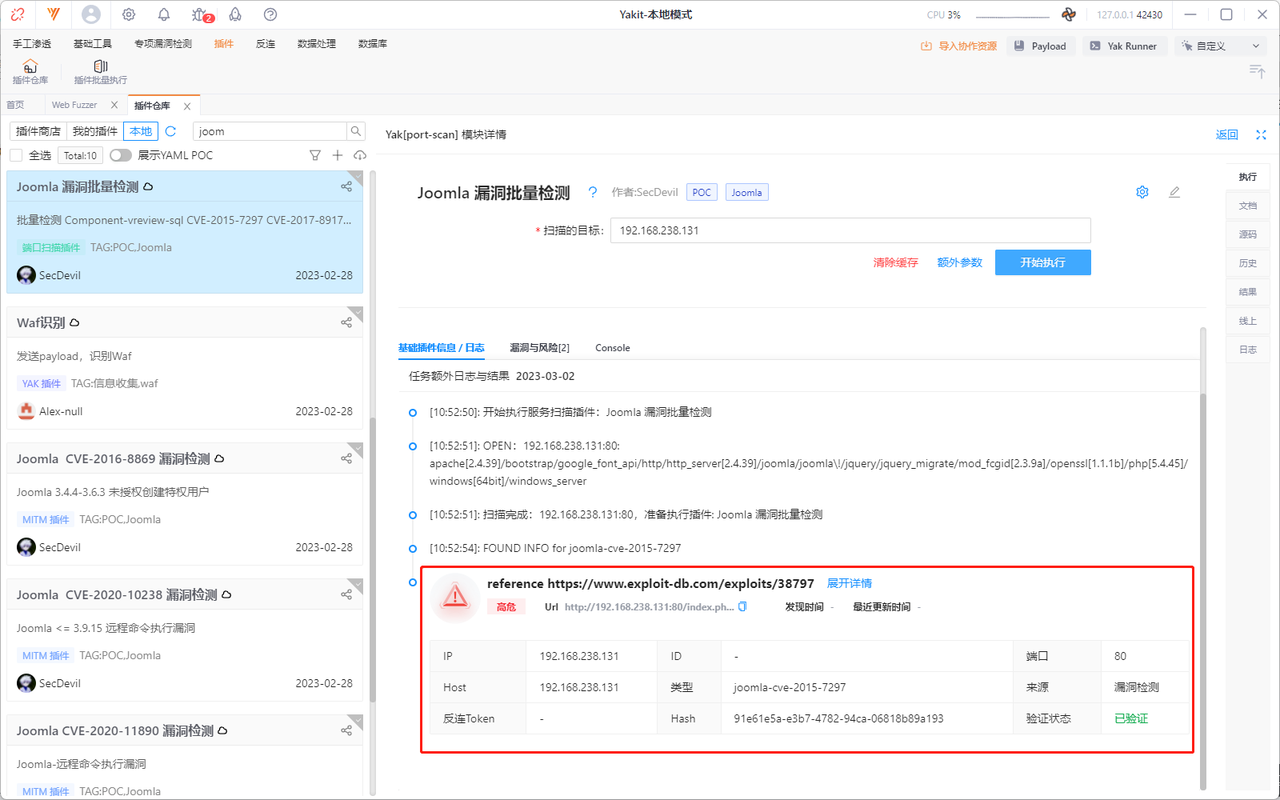Image resolution: width=1280 pixels, height=800 pixels.
Task: Switch to the Console tab
Action: 612,348
